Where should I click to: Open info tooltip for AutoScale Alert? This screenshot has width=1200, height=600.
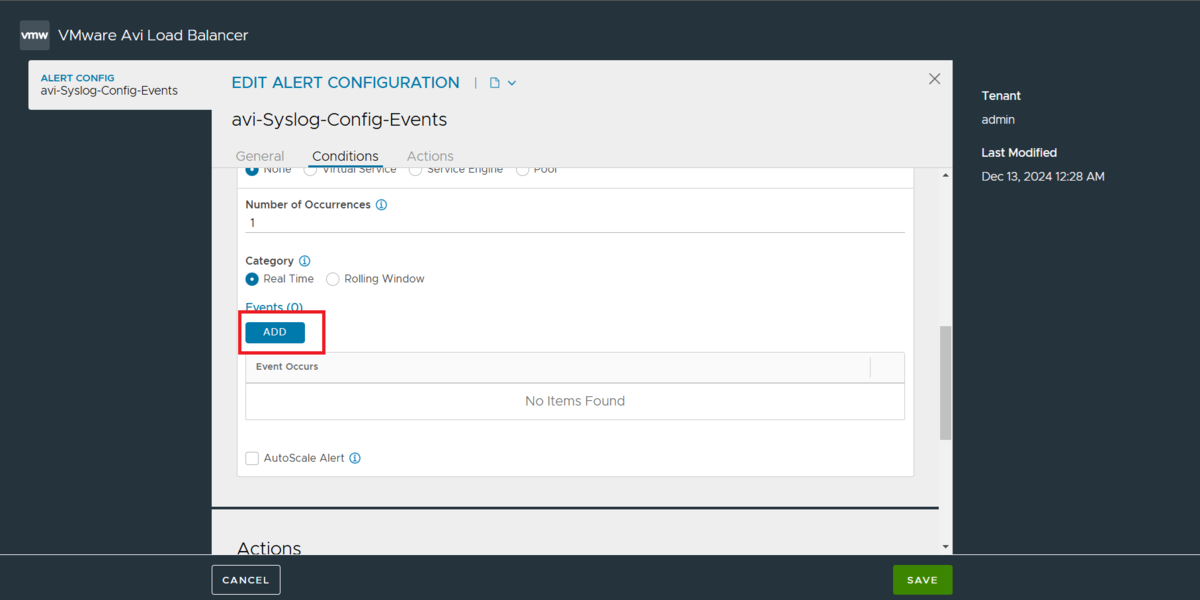pos(355,458)
